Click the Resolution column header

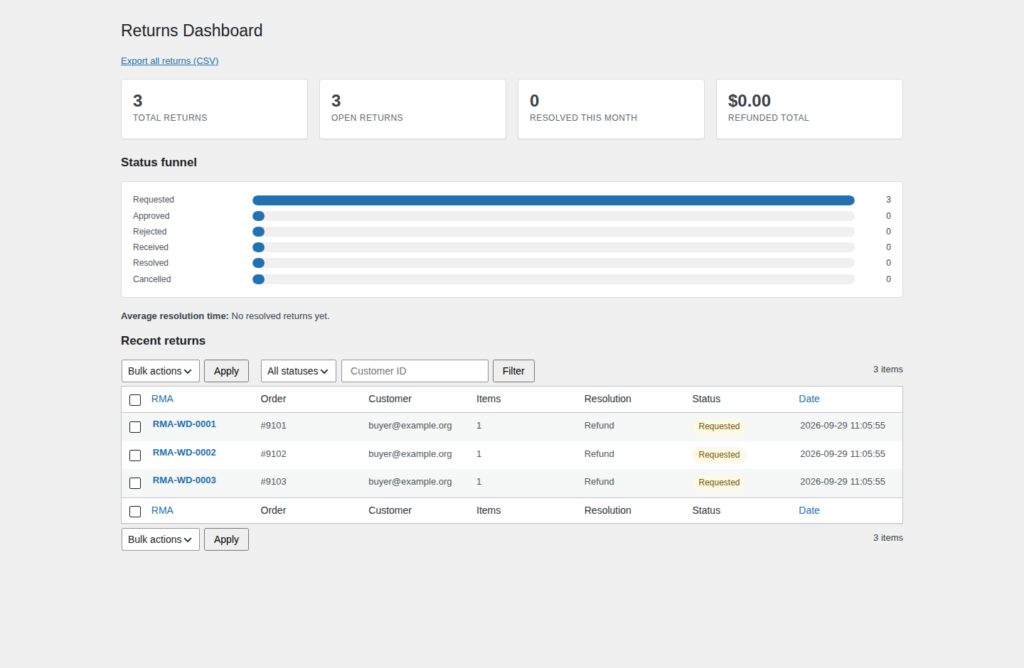(608, 399)
